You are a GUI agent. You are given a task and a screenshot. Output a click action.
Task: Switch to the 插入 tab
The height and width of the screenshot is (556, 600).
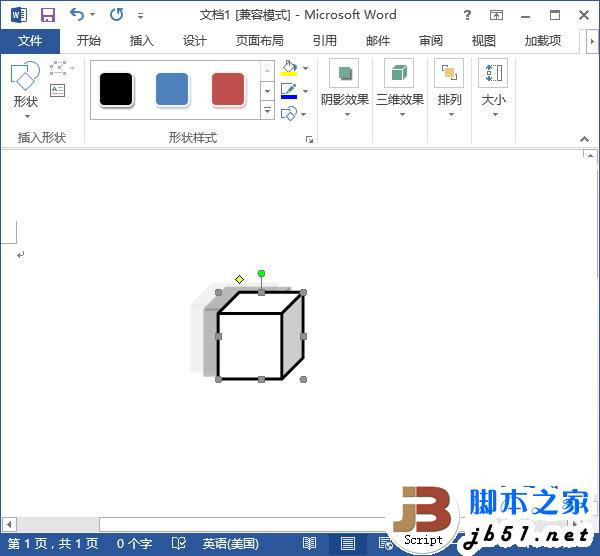click(141, 41)
